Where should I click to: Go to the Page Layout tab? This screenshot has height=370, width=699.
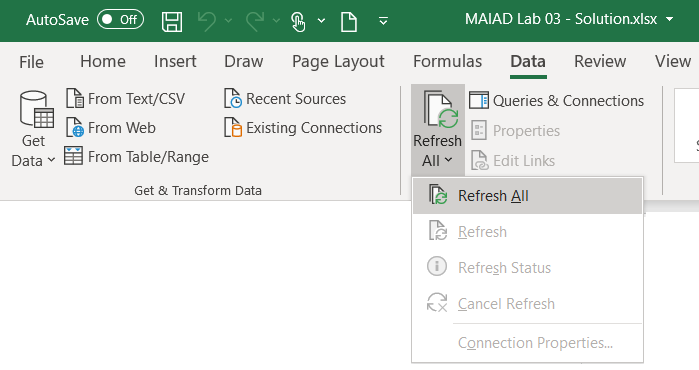338,62
